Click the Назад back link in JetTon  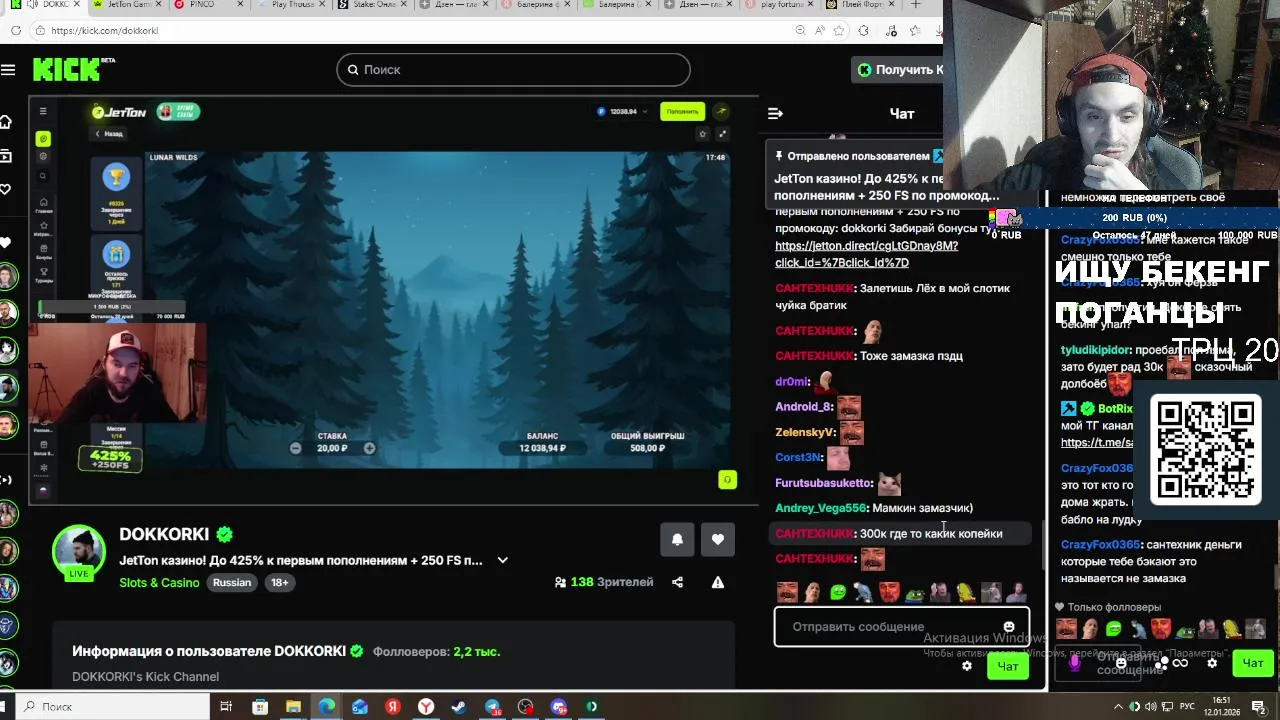click(109, 134)
